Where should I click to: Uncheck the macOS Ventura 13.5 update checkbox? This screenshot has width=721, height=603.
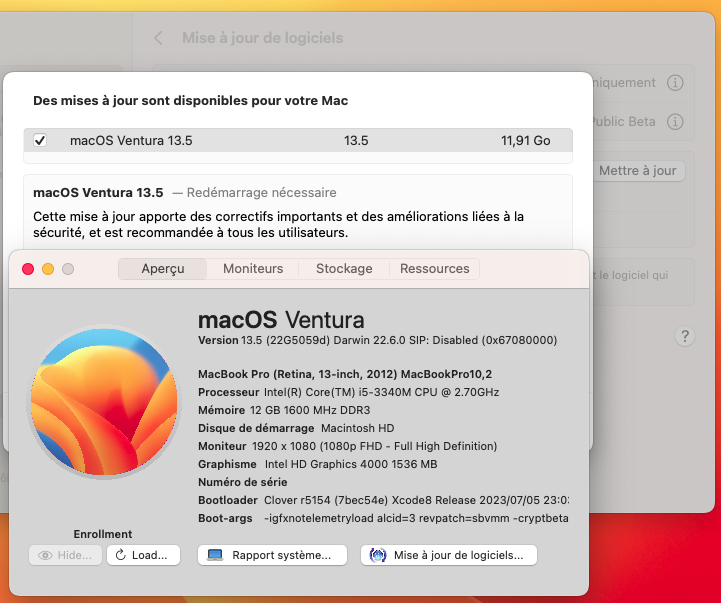click(x=40, y=140)
